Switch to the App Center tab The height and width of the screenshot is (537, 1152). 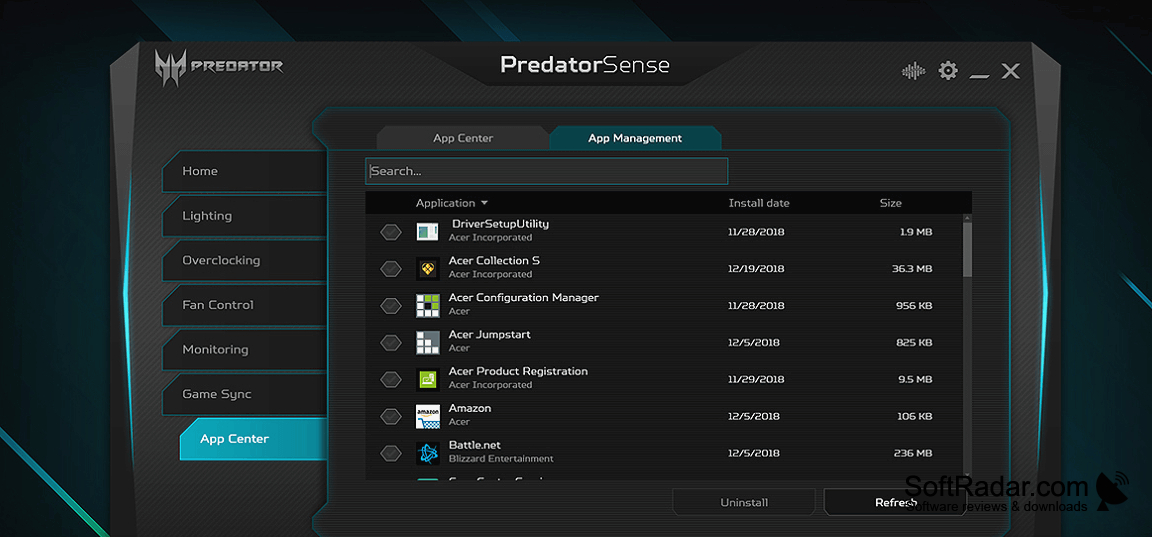coord(463,138)
